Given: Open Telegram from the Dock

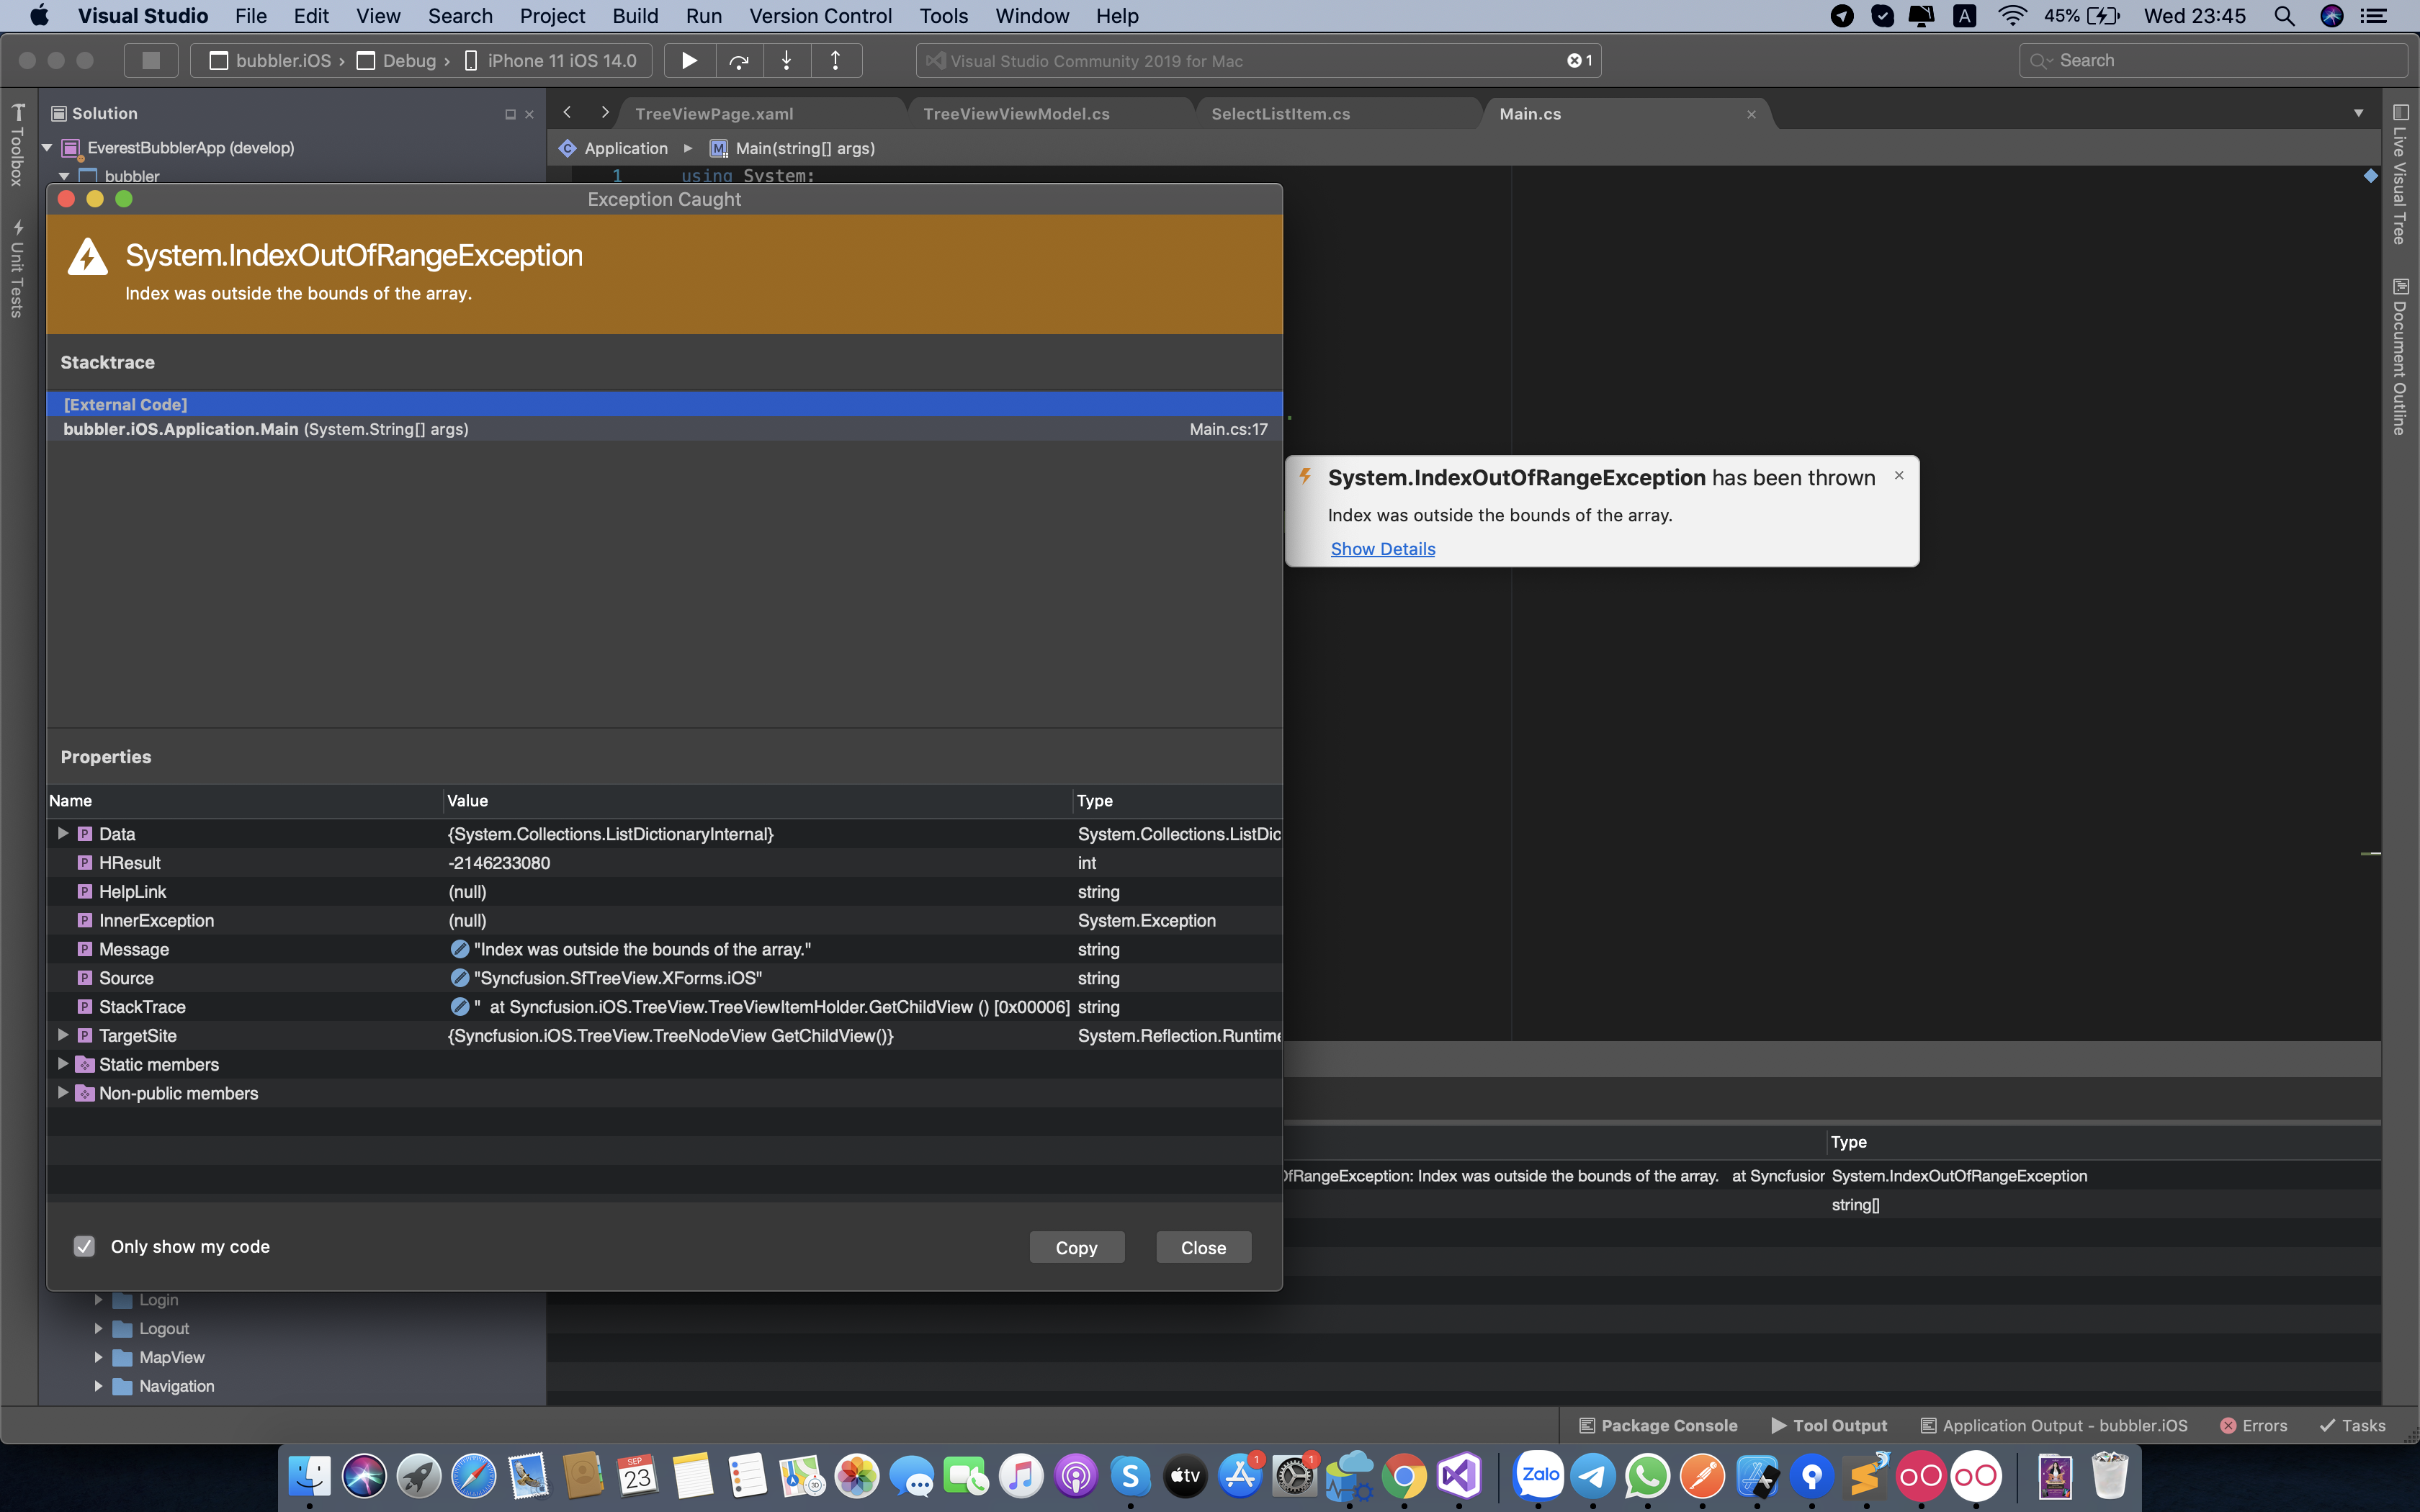Looking at the screenshot, I should (1593, 1476).
